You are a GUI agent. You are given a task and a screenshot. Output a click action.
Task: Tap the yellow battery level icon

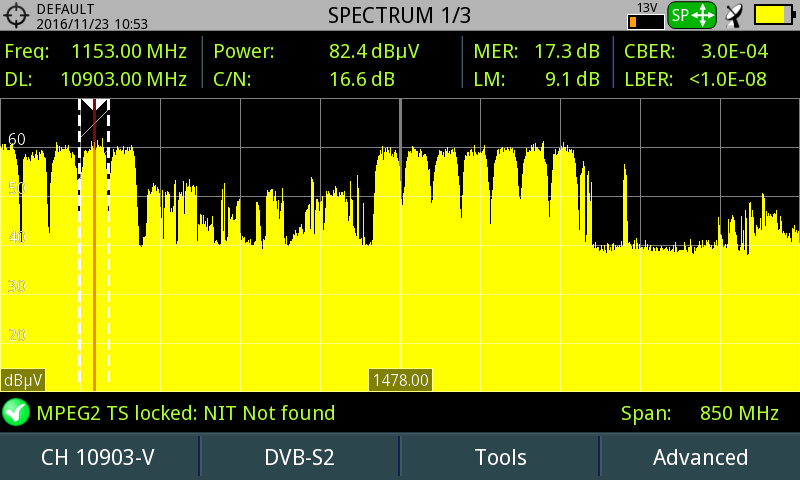coord(774,15)
